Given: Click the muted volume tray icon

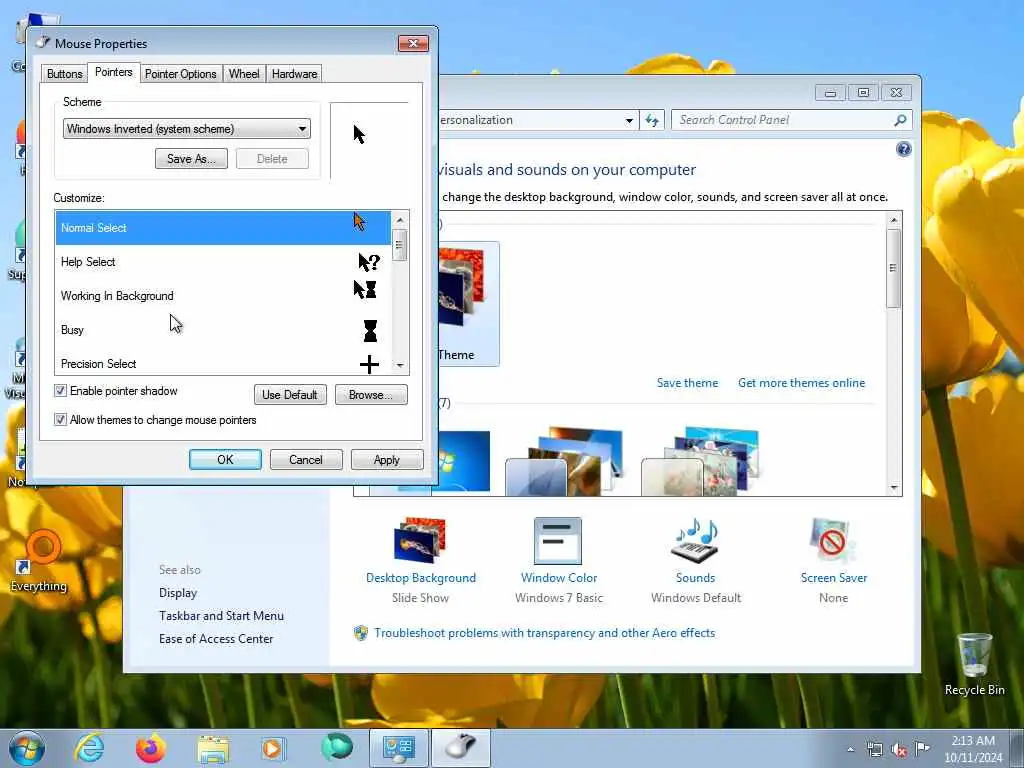Looking at the screenshot, I should pos(899,749).
